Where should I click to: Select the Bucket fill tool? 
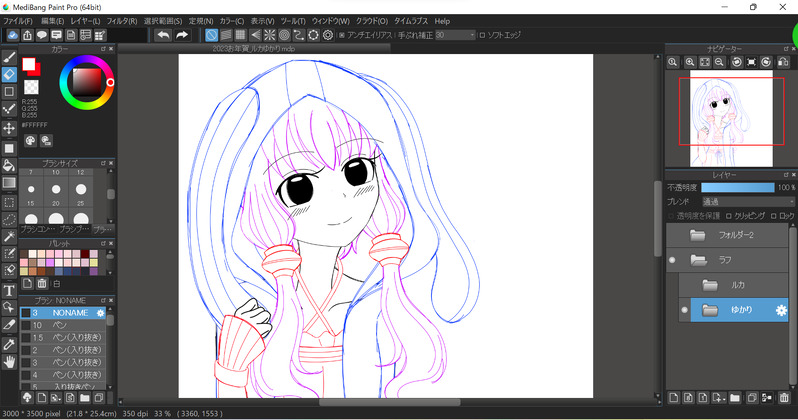[x=9, y=165]
